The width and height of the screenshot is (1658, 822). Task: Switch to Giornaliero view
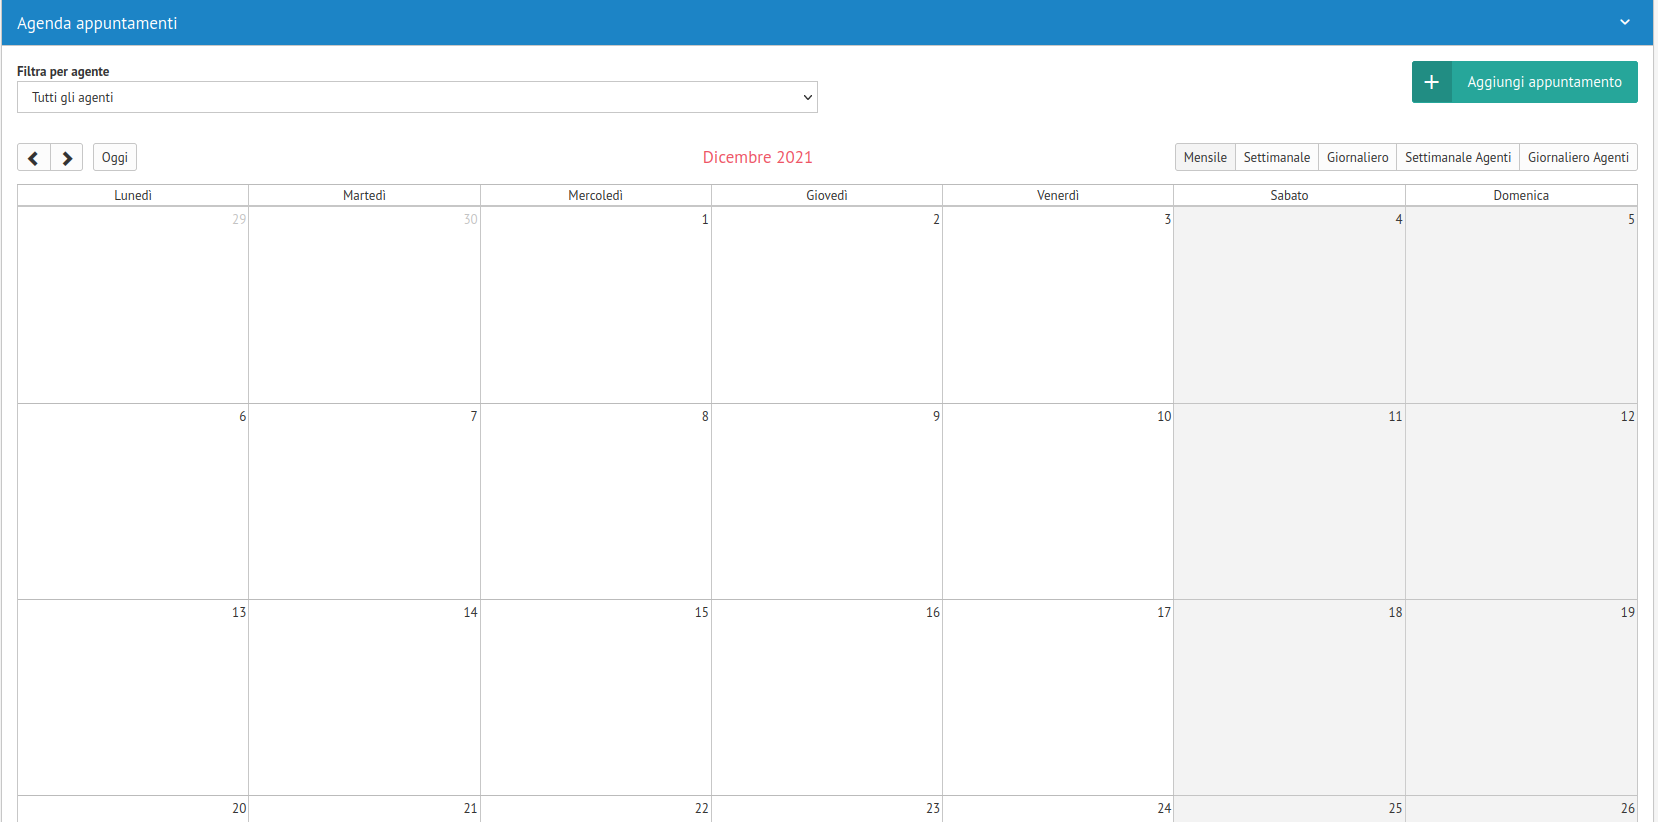(x=1357, y=158)
